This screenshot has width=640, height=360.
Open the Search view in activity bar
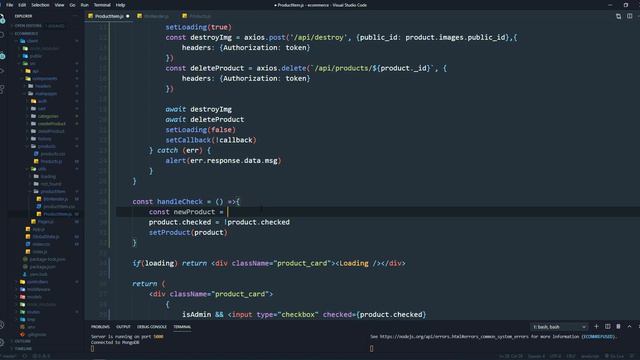(2, 36)
